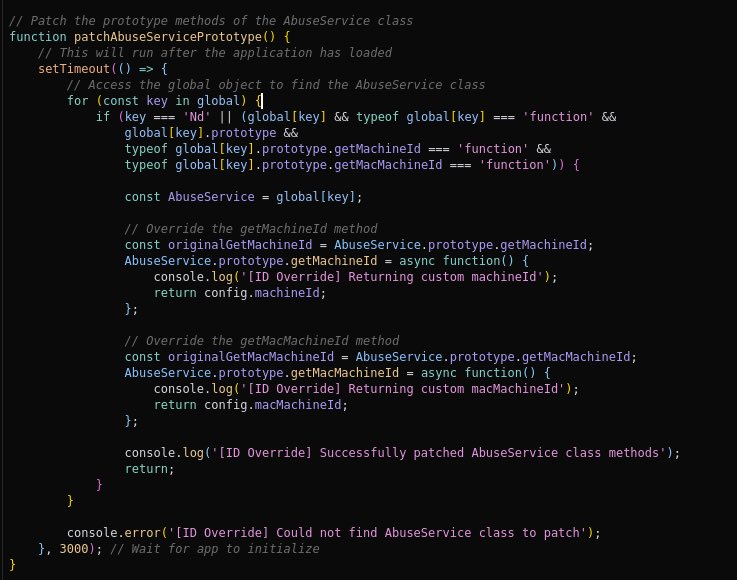Click comment "Override the getMacMachineId method"
Screen dimensions: 737x580
262,340
